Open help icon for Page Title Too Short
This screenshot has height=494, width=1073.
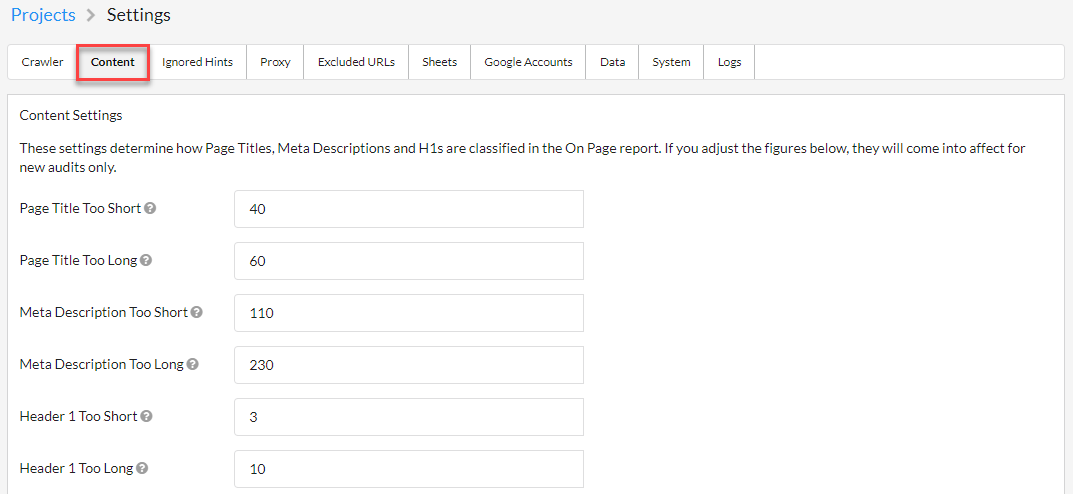coord(151,209)
